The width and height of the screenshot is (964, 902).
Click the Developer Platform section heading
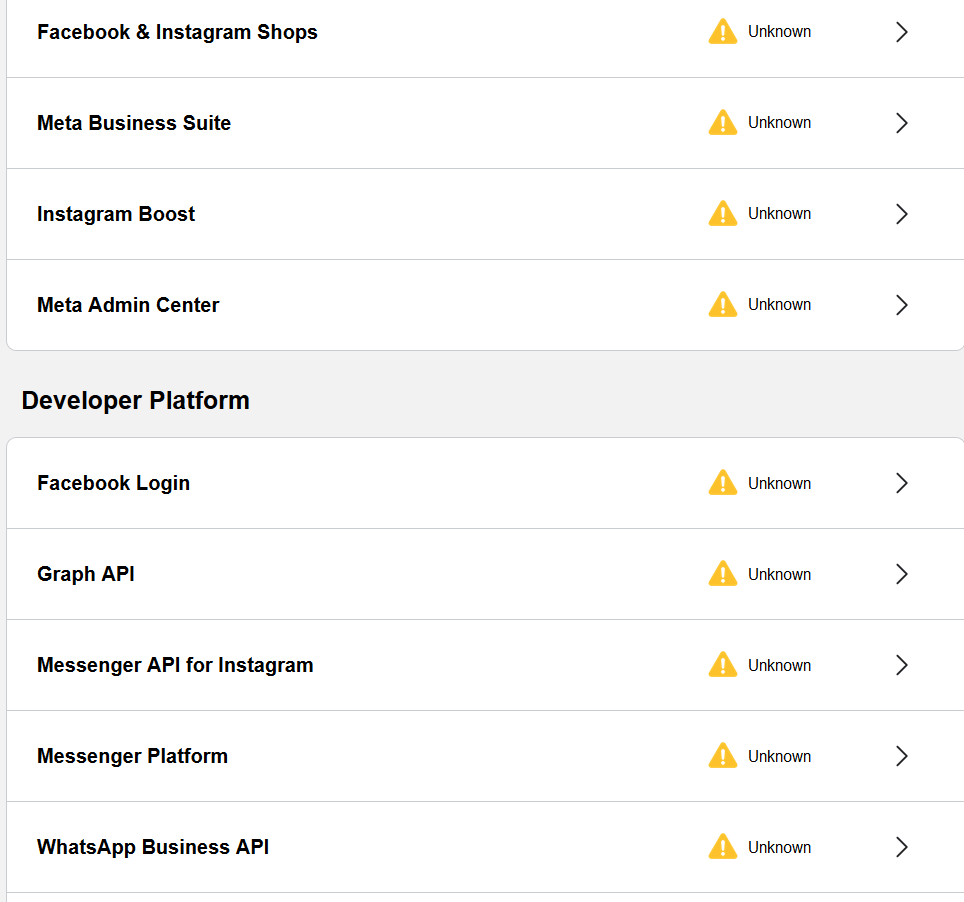(x=135, y=400)
